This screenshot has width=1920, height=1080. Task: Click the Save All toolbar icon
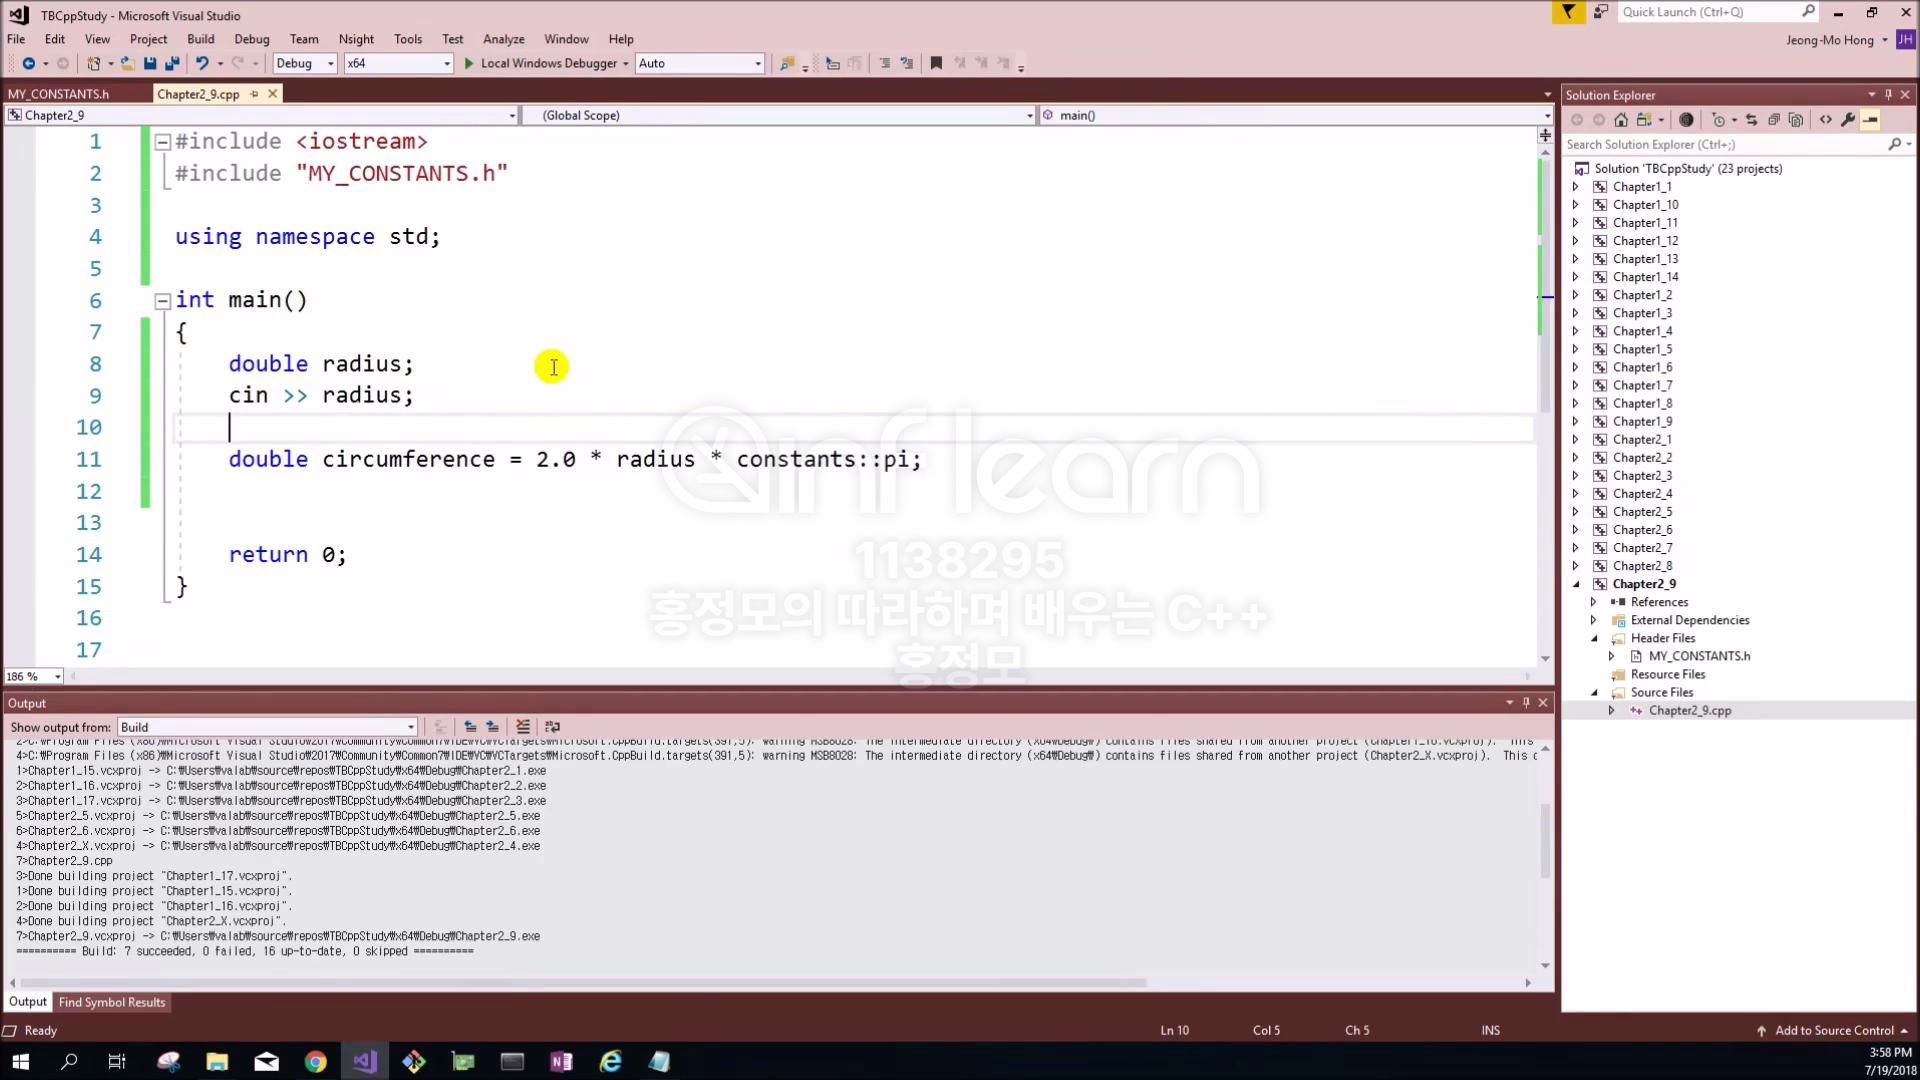pyautogui.click(x=172, y=63)
